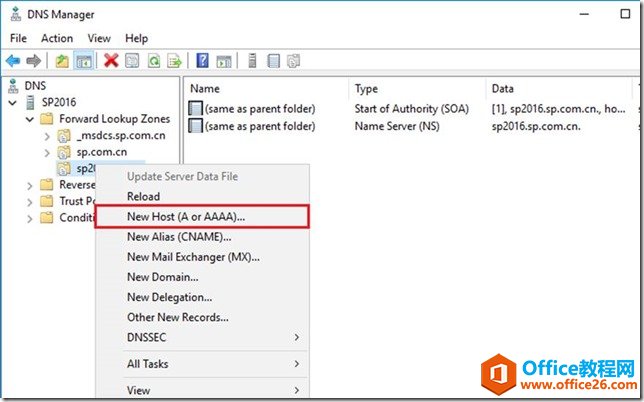Image resolution: width=644 pixels, height=402 pixels.
Task: Click the Properties toolbar icon
Action: click(132, 61)
